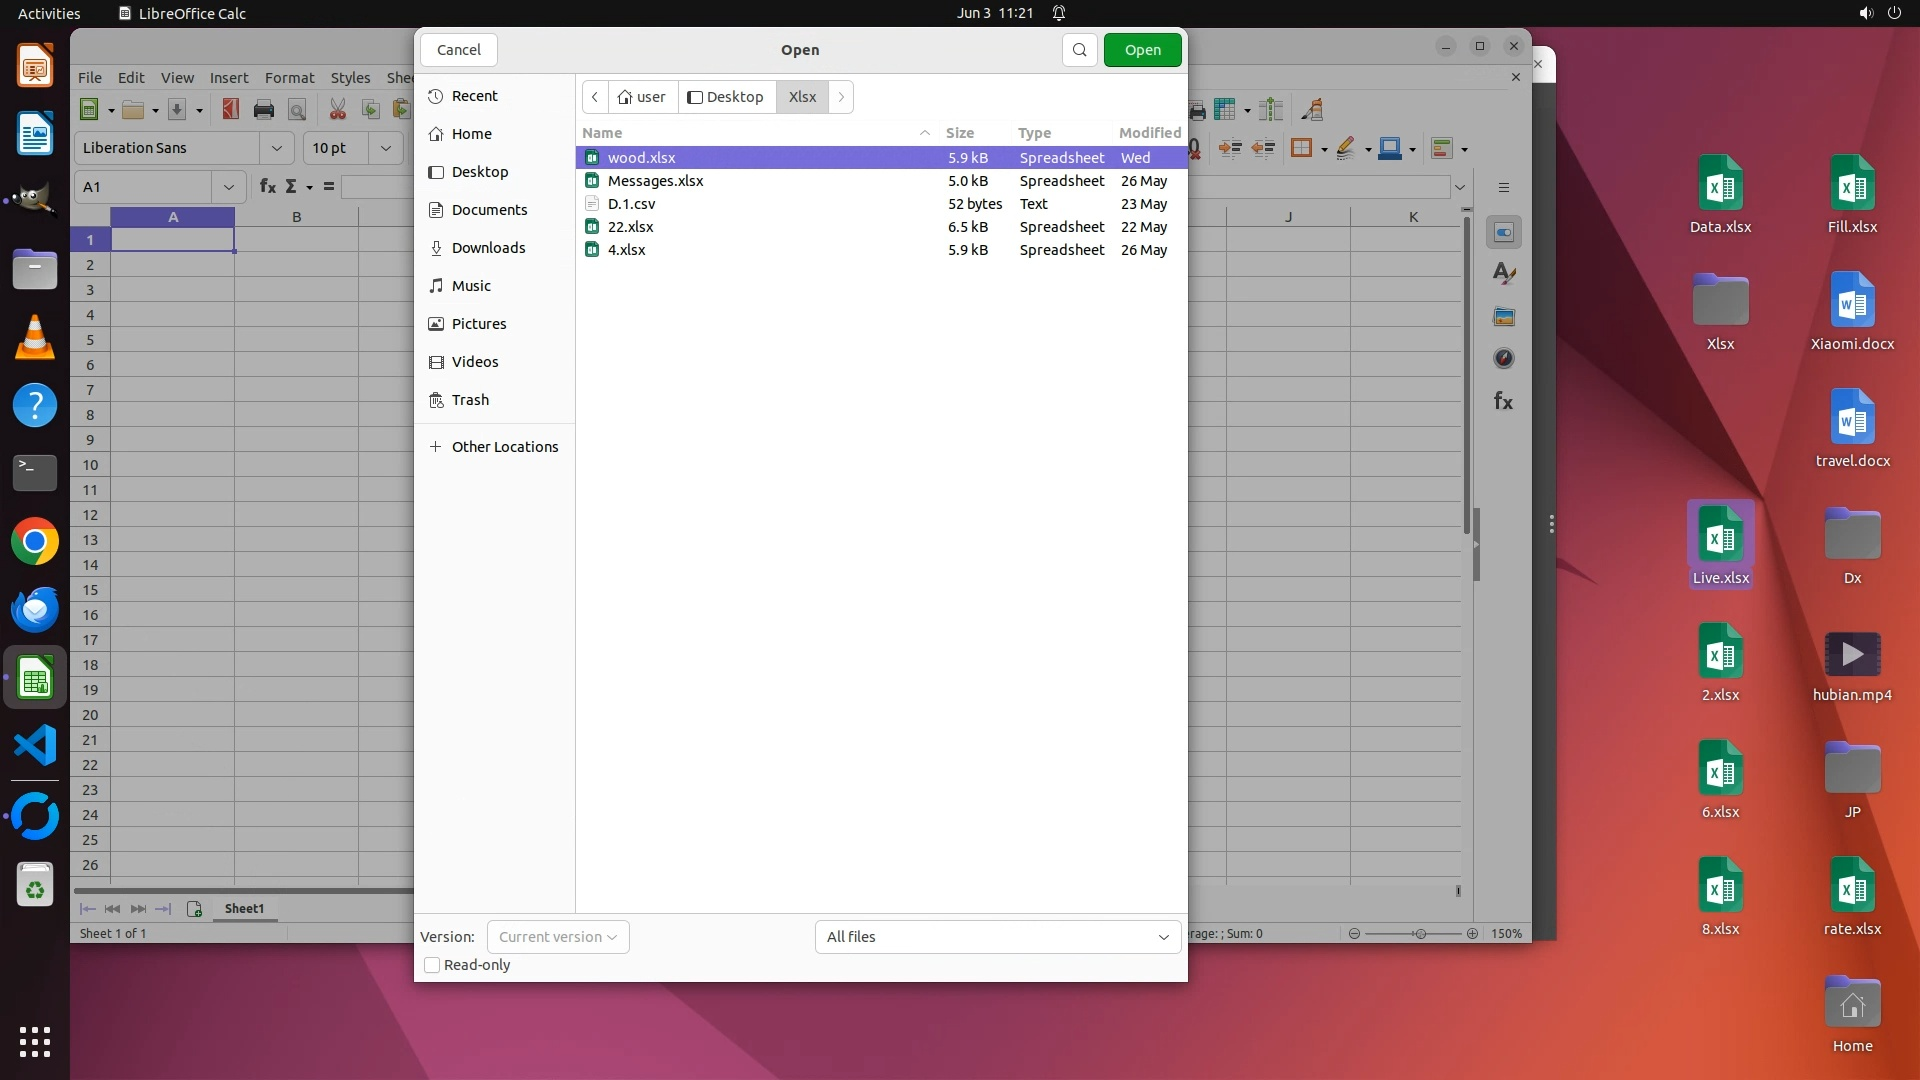Click the search icon in Open dialog
This screenshot has height=1080, width=1920.
(x=1079, y=50)
